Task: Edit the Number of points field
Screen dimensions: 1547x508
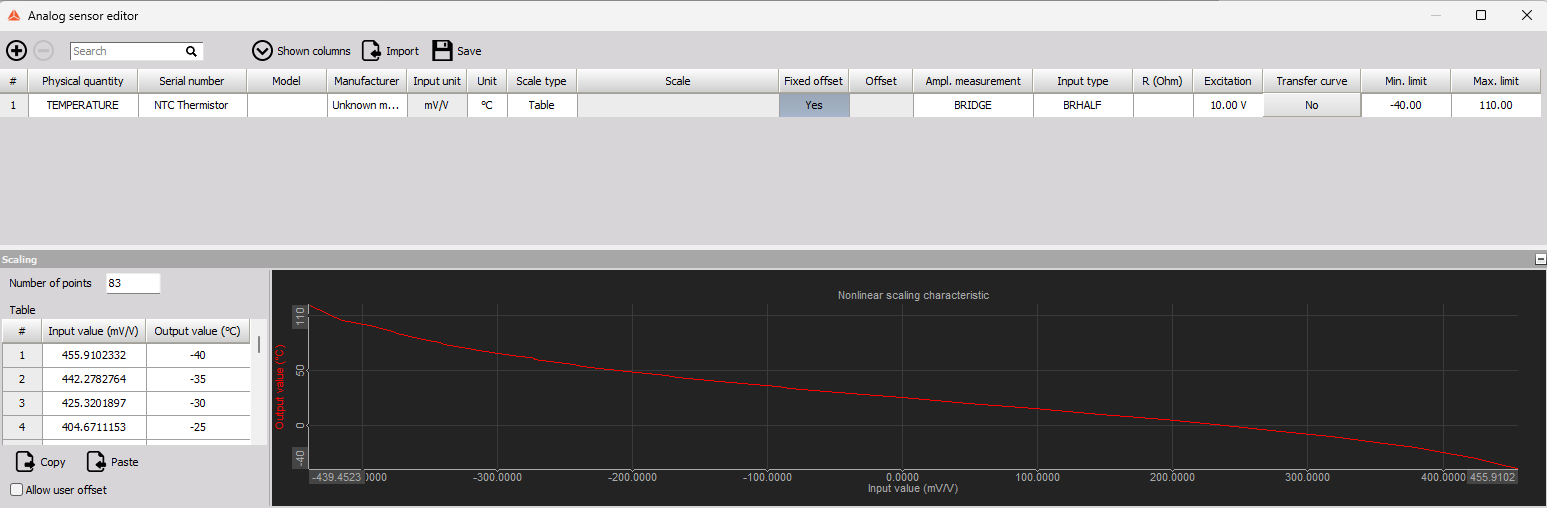Action: [132, 283]
